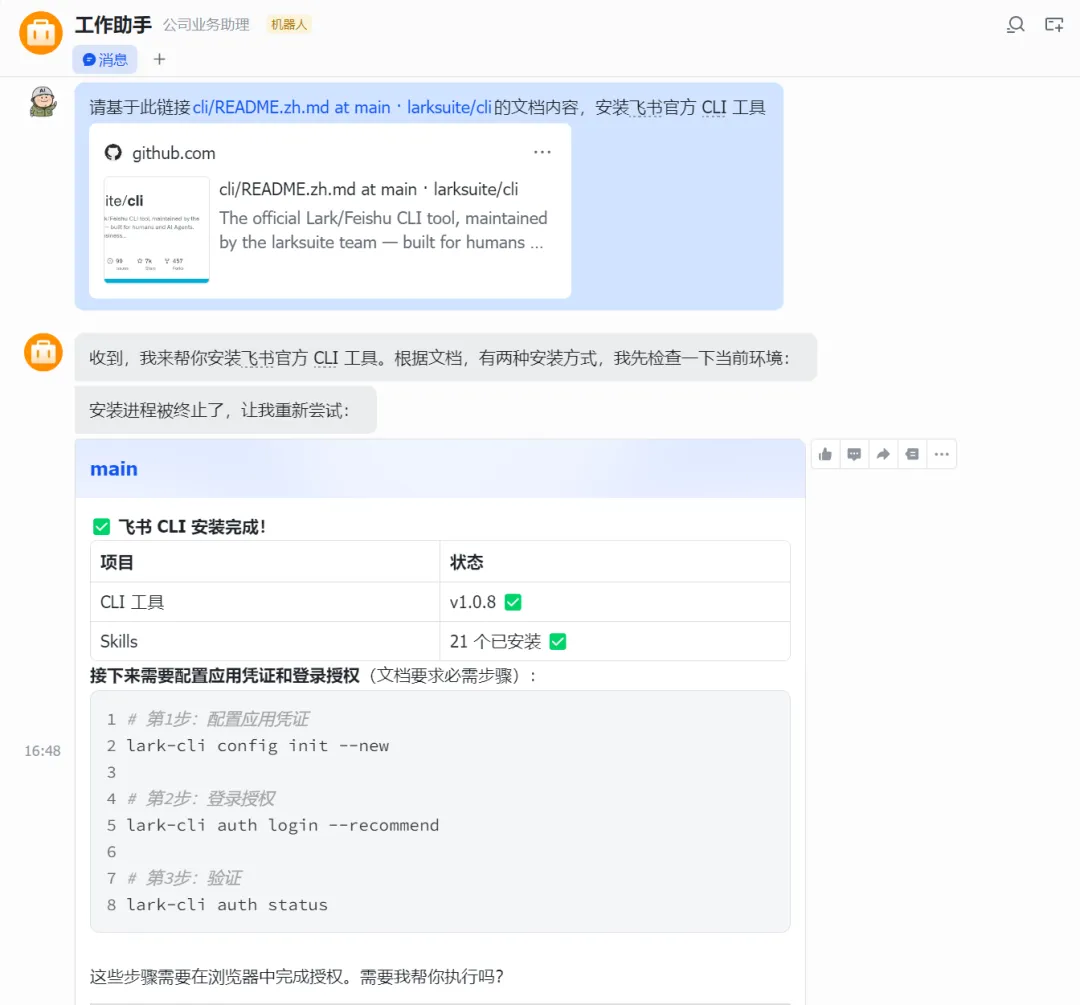The width and height of the screenshot is (1080, 1005).
Task: Open the user's avatar beside first message
Action: [x=43, y=102]
